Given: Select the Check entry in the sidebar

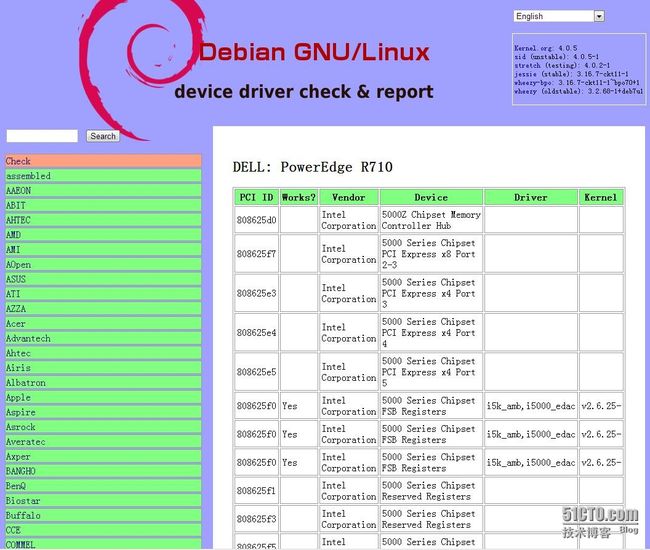Looking at the screenshot, I should tap(103, 161).
